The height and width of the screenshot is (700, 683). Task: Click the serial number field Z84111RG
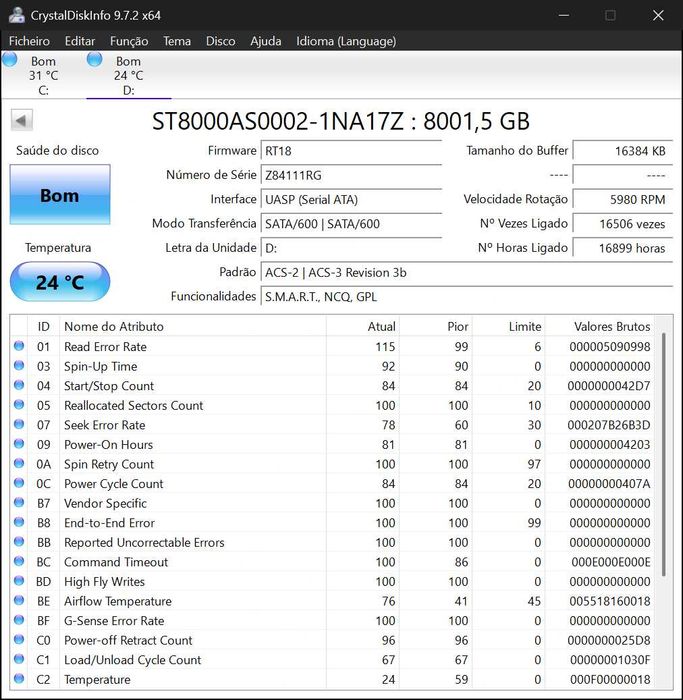click(350, 175)
